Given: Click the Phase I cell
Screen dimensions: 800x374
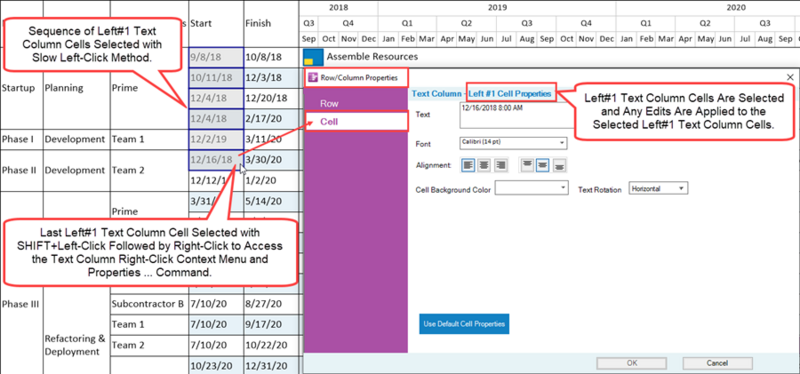Looking at the screenshot, I should [x=21, y=139].
